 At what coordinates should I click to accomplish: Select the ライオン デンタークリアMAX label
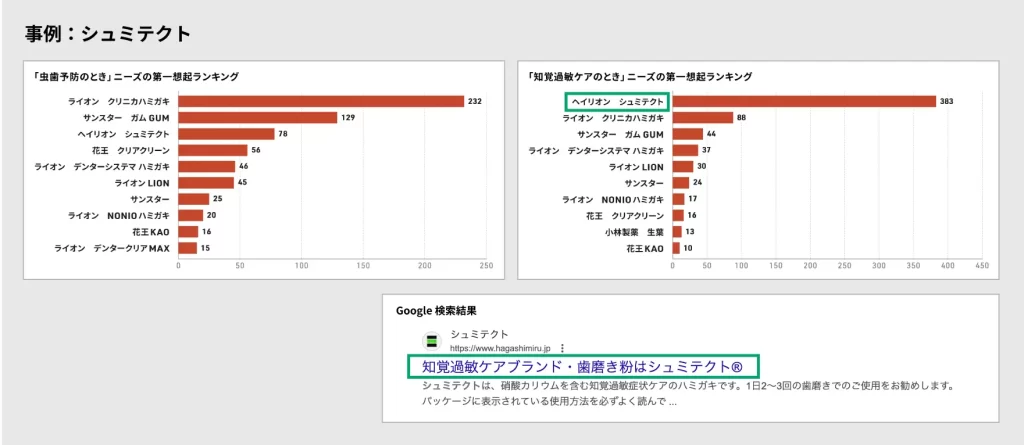(x=111, y=248)
